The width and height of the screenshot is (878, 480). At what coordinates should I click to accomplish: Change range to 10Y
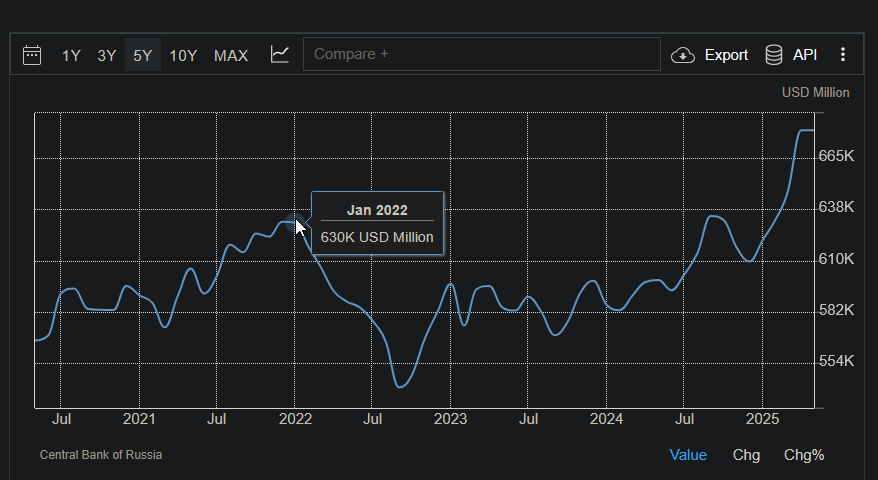point(183,55)
